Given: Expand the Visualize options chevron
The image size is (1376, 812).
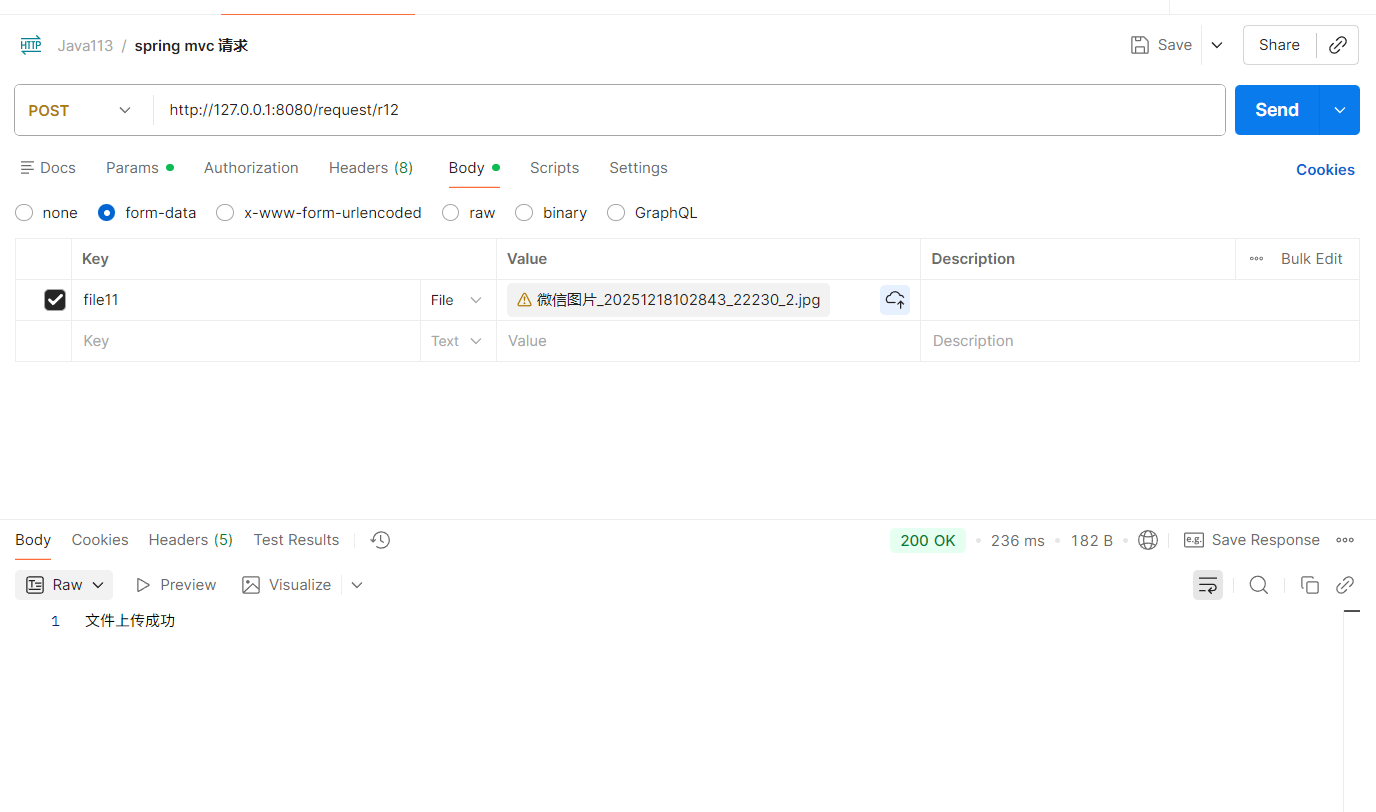Looking at the screenshot, I should (x=357, y=585).
